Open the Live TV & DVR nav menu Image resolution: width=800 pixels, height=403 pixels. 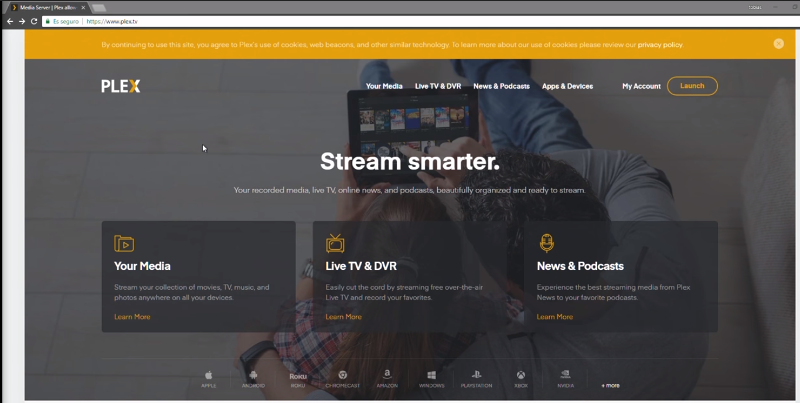click(x=438, y=86)
